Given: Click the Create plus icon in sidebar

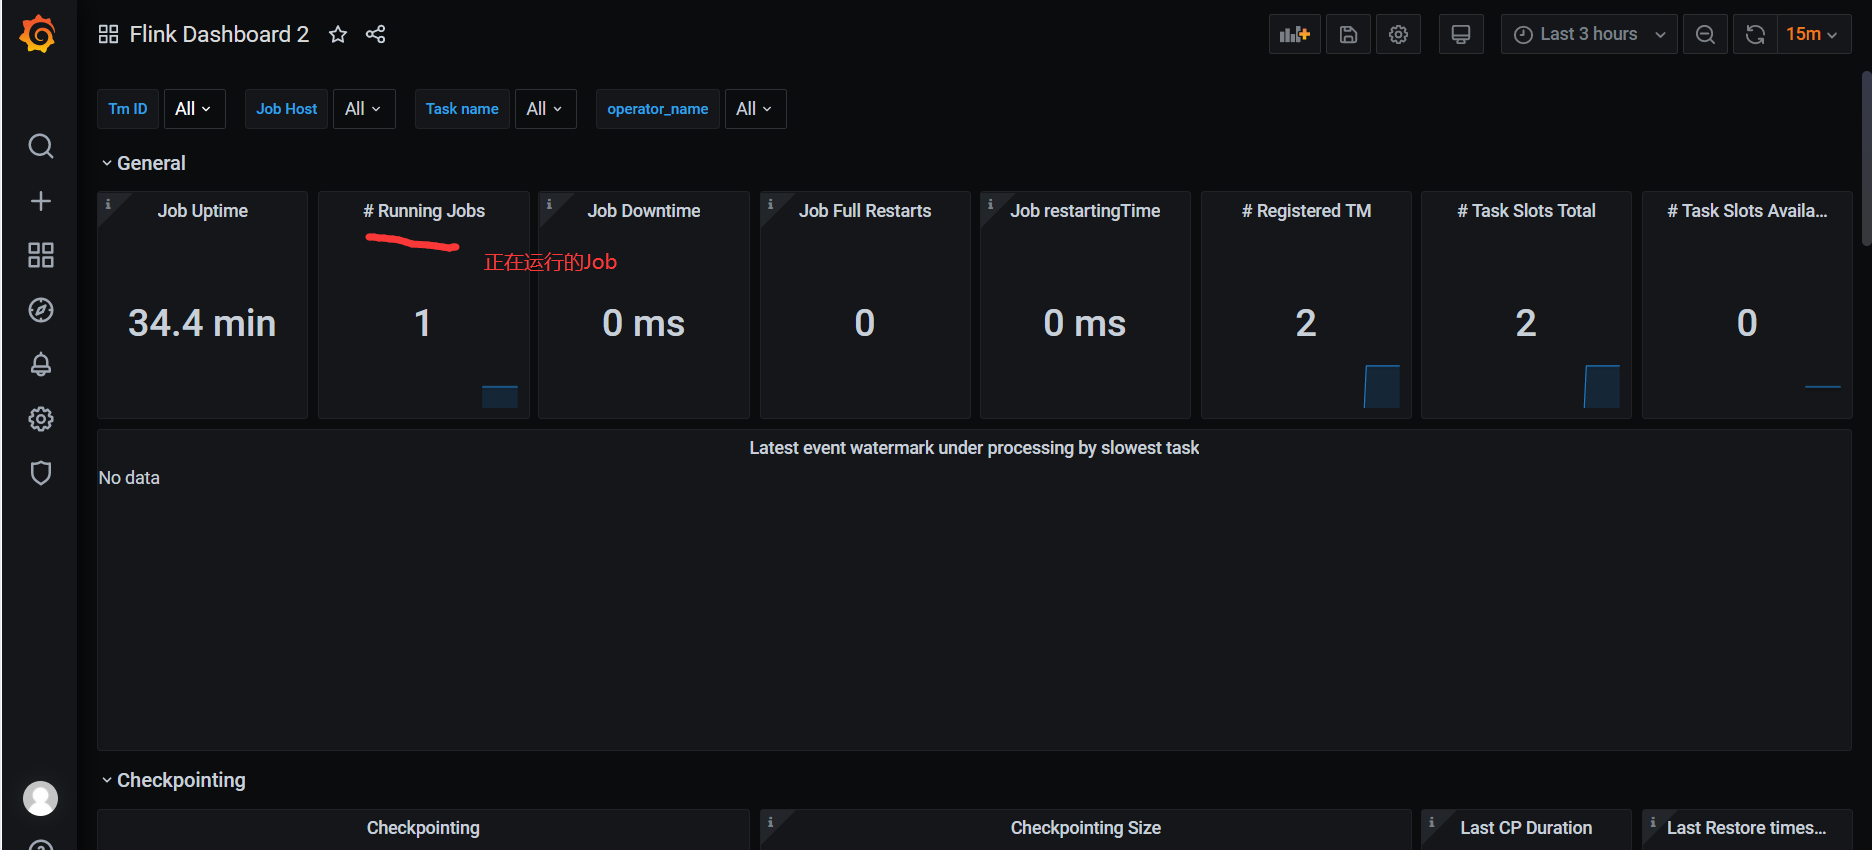Looking at the screenshot, I should (41, 201).
